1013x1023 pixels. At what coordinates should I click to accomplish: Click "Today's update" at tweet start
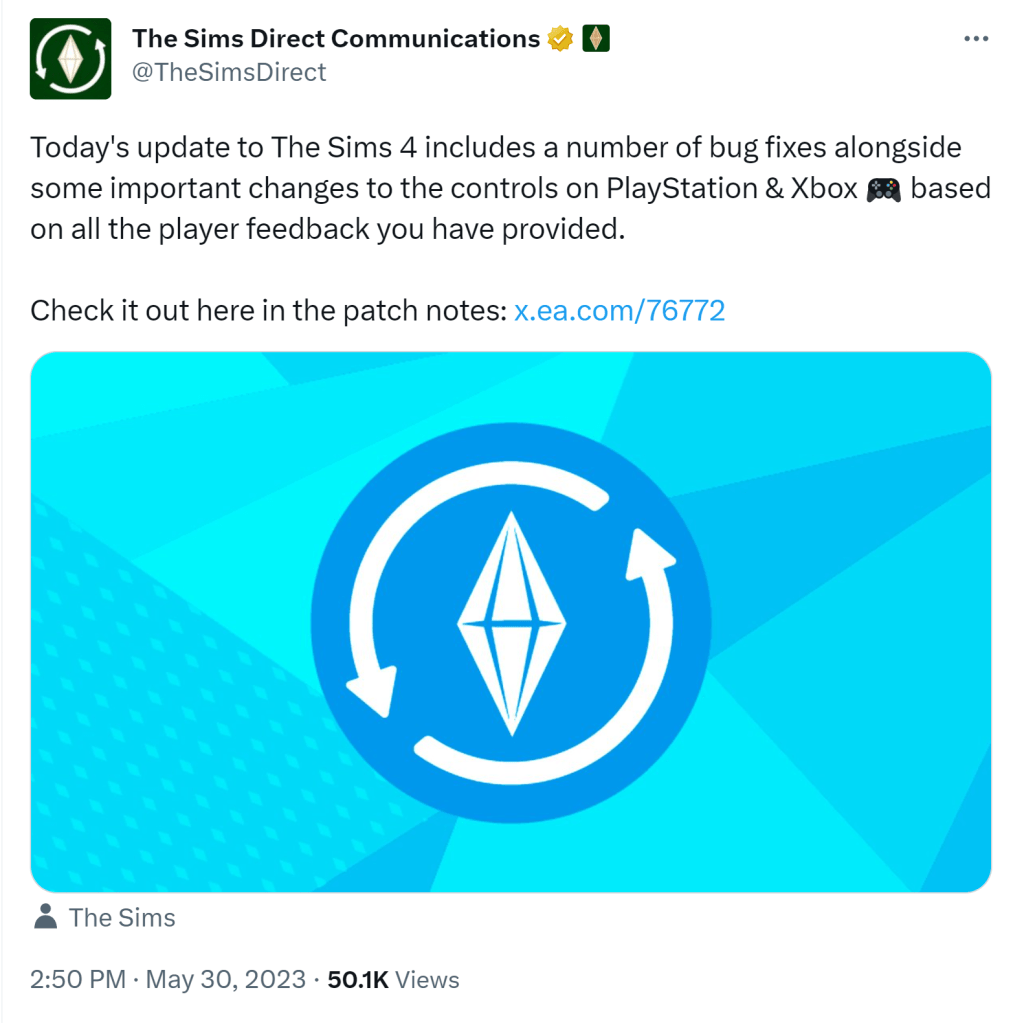pyautogui.click(x=129, y=148)
